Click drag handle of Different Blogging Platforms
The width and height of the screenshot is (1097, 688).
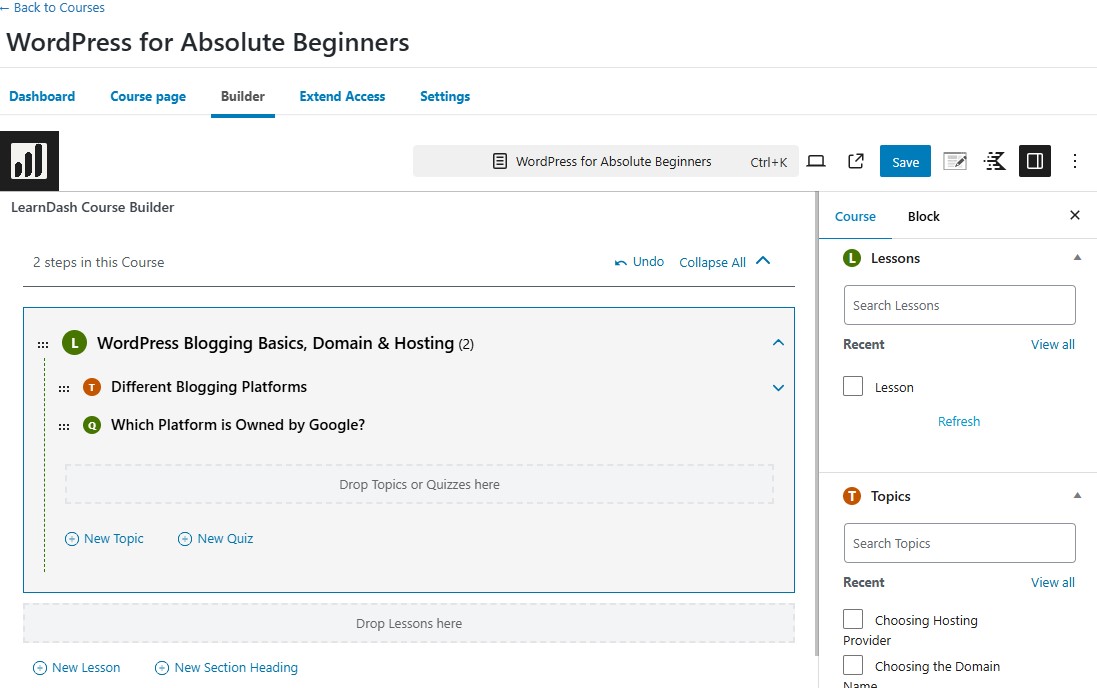click(x=64, y=388)
